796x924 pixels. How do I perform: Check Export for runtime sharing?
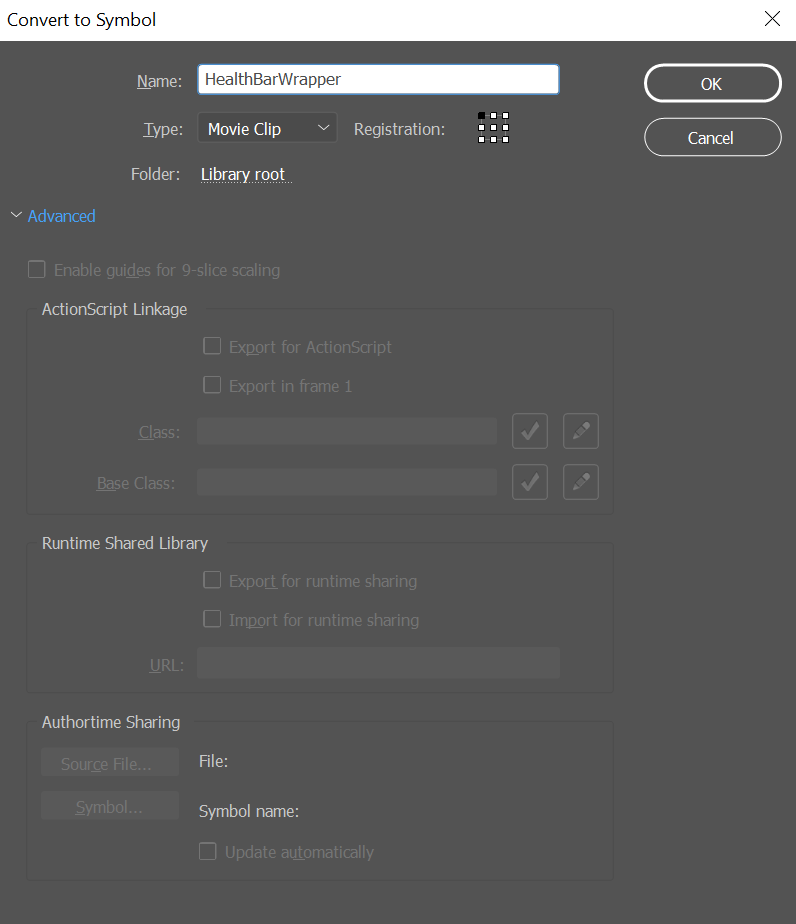212,580
